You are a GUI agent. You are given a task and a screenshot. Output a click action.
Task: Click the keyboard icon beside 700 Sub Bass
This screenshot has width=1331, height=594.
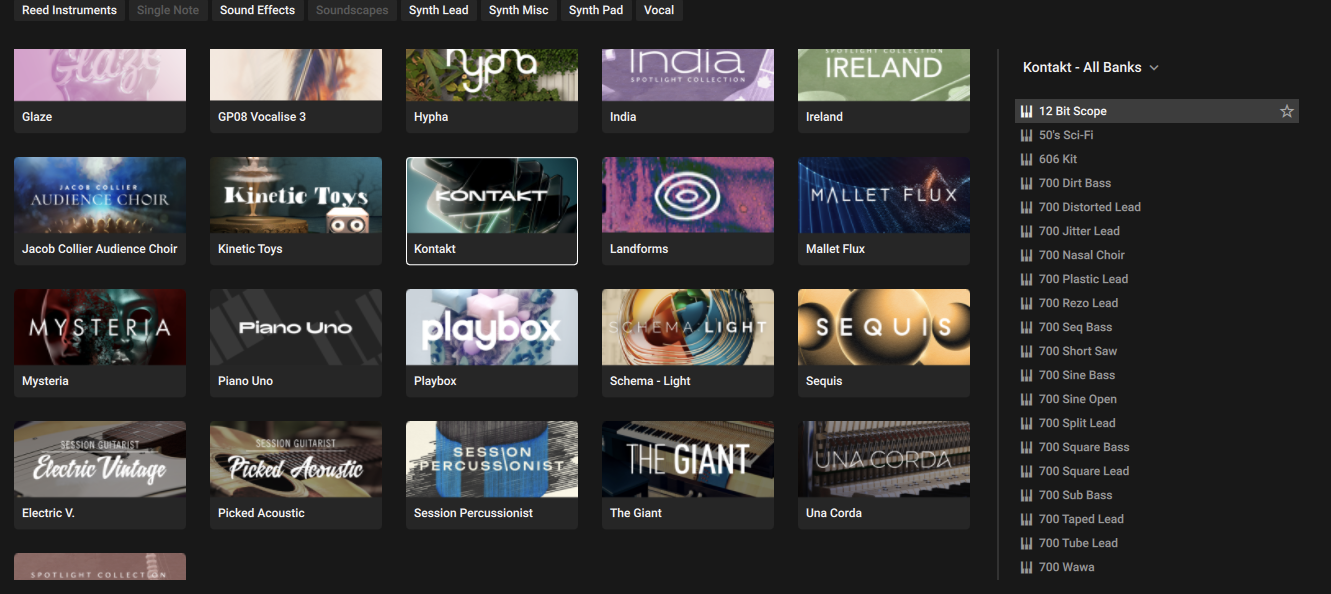point(1027,495)
